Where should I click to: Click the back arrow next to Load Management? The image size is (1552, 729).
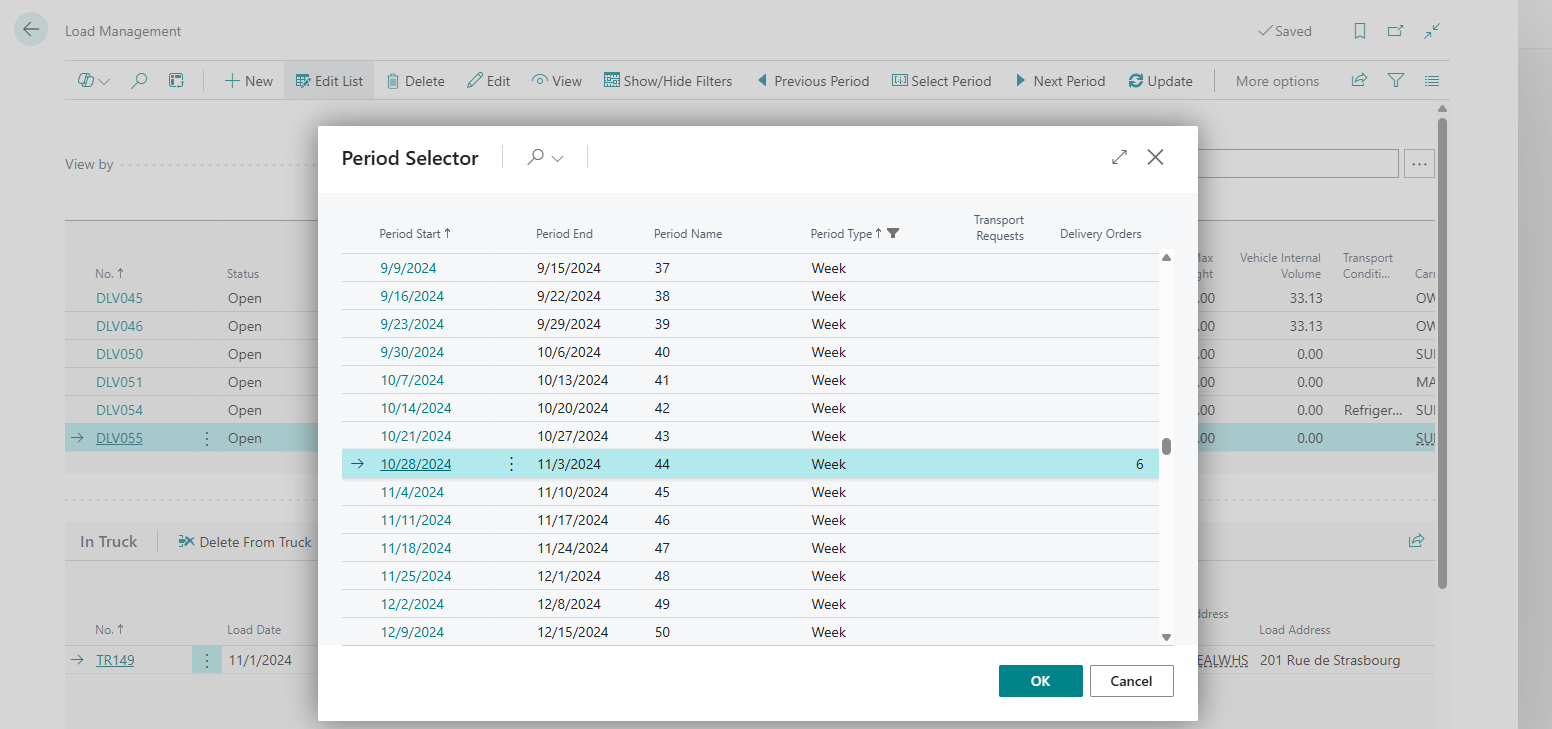click(31, 30)
